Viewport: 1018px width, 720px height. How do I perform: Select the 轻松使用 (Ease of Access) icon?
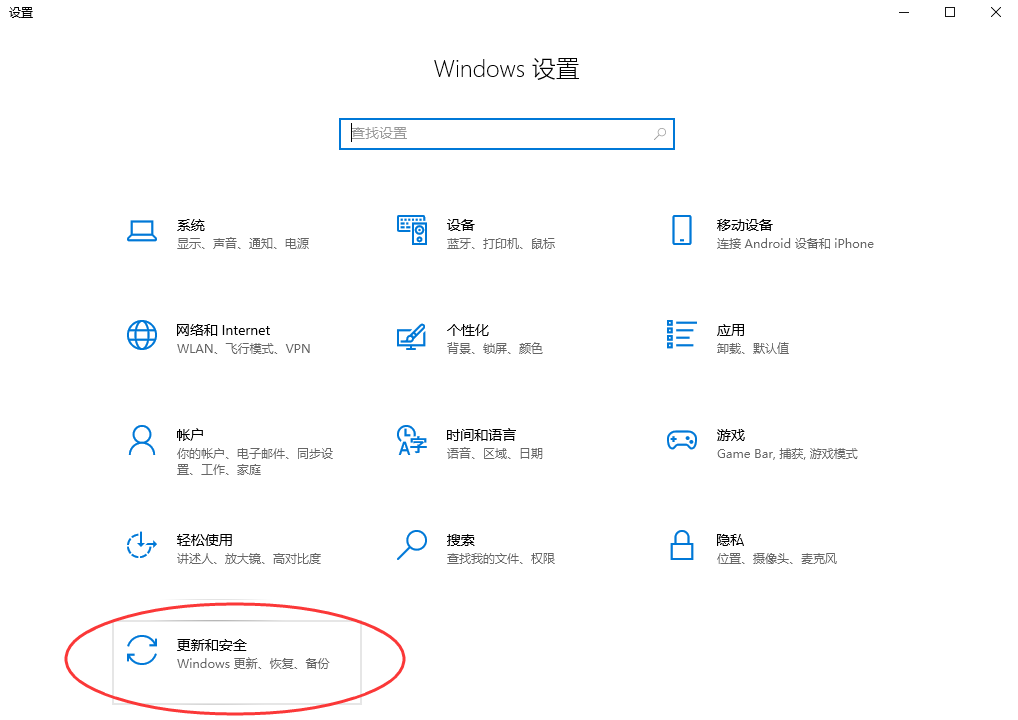click(x=142, y=546)
